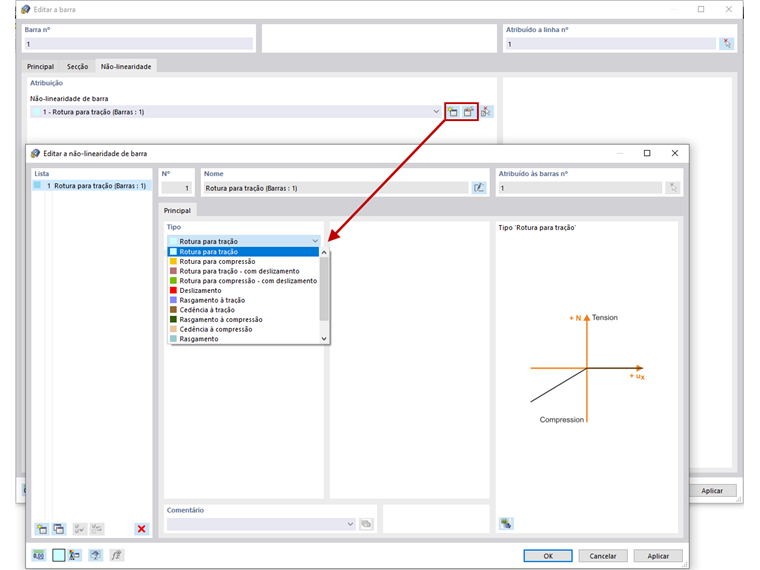Select 'Cedência à tração' option
The height and width of the screenshot is (570, 760).
pyautogui.click(x=243, y=310)
